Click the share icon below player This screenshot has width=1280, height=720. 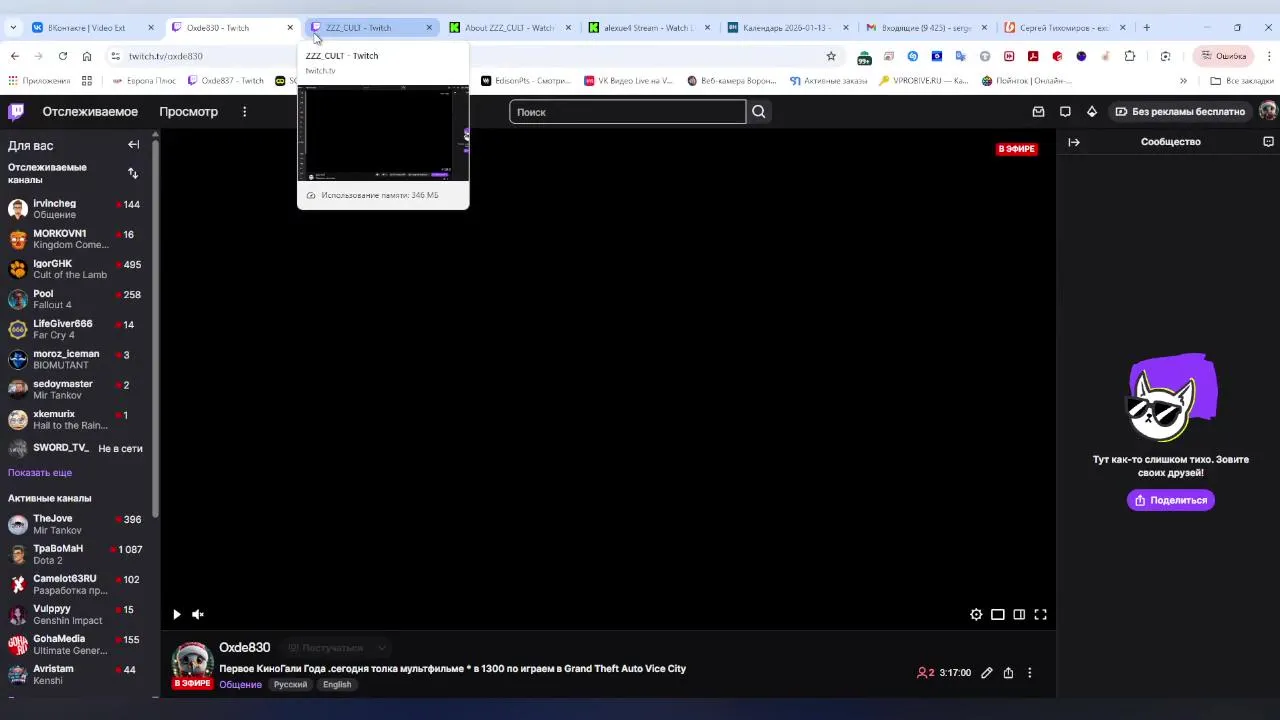pos(1008,673)
